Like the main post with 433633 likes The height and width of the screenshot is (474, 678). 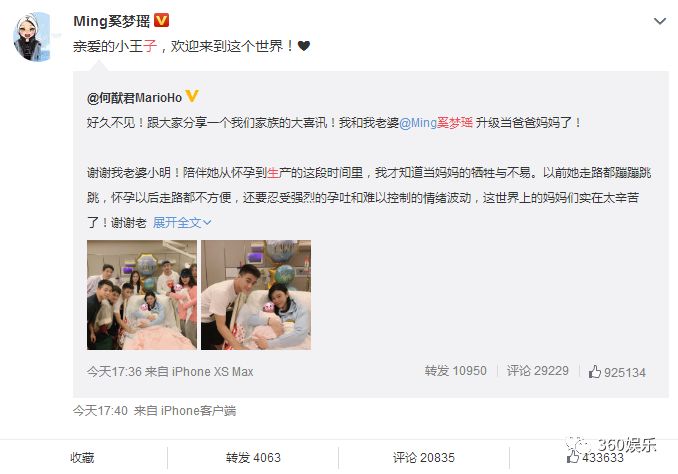point(595,458)
